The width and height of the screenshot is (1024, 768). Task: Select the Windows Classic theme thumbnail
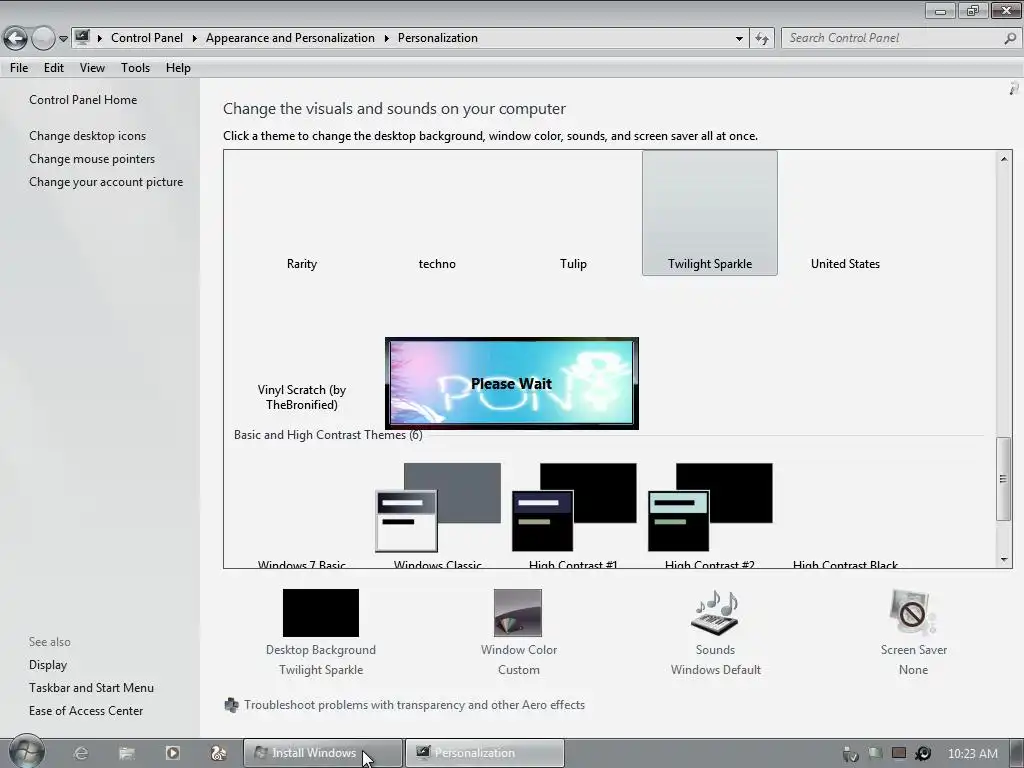[x=438, y=507]
